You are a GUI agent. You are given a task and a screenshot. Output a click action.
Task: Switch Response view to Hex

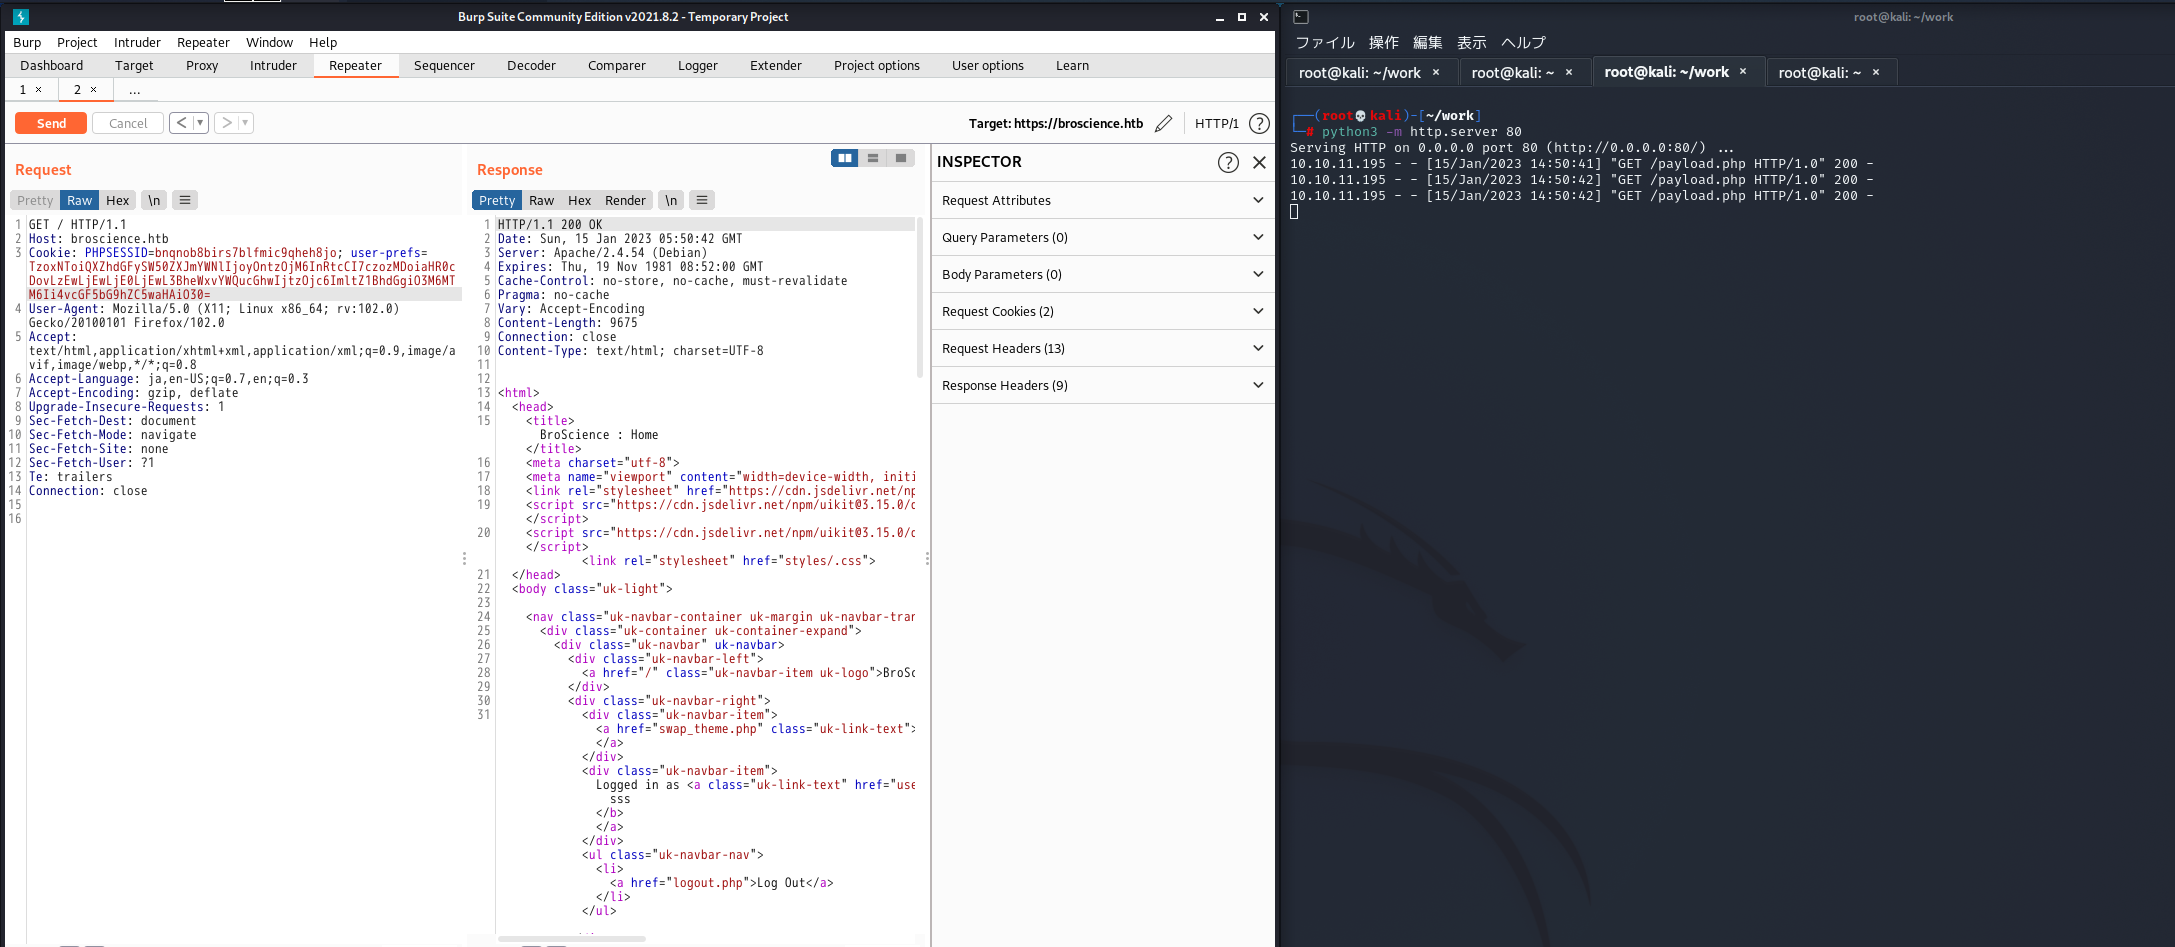[579, 200]
